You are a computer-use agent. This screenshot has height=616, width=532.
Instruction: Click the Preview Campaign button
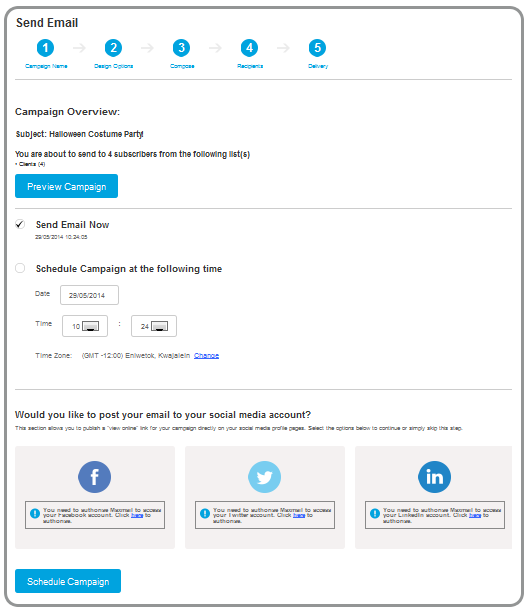[66, 186]
